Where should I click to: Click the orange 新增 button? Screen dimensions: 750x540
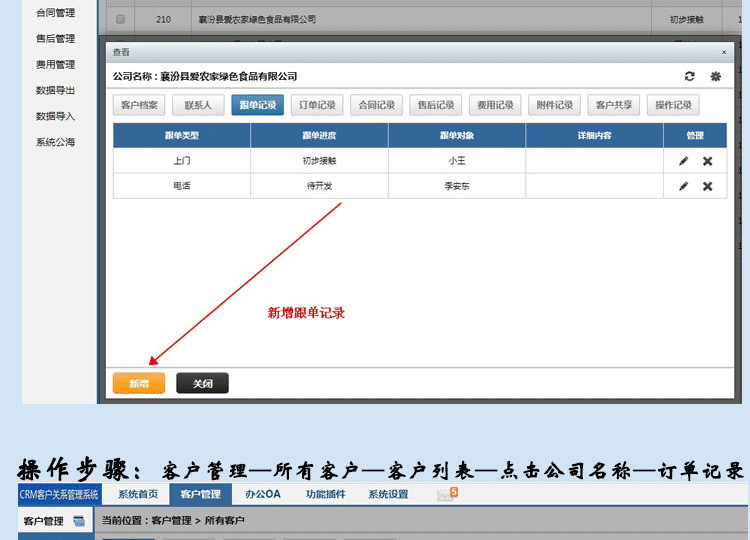[x=139, y=383]
